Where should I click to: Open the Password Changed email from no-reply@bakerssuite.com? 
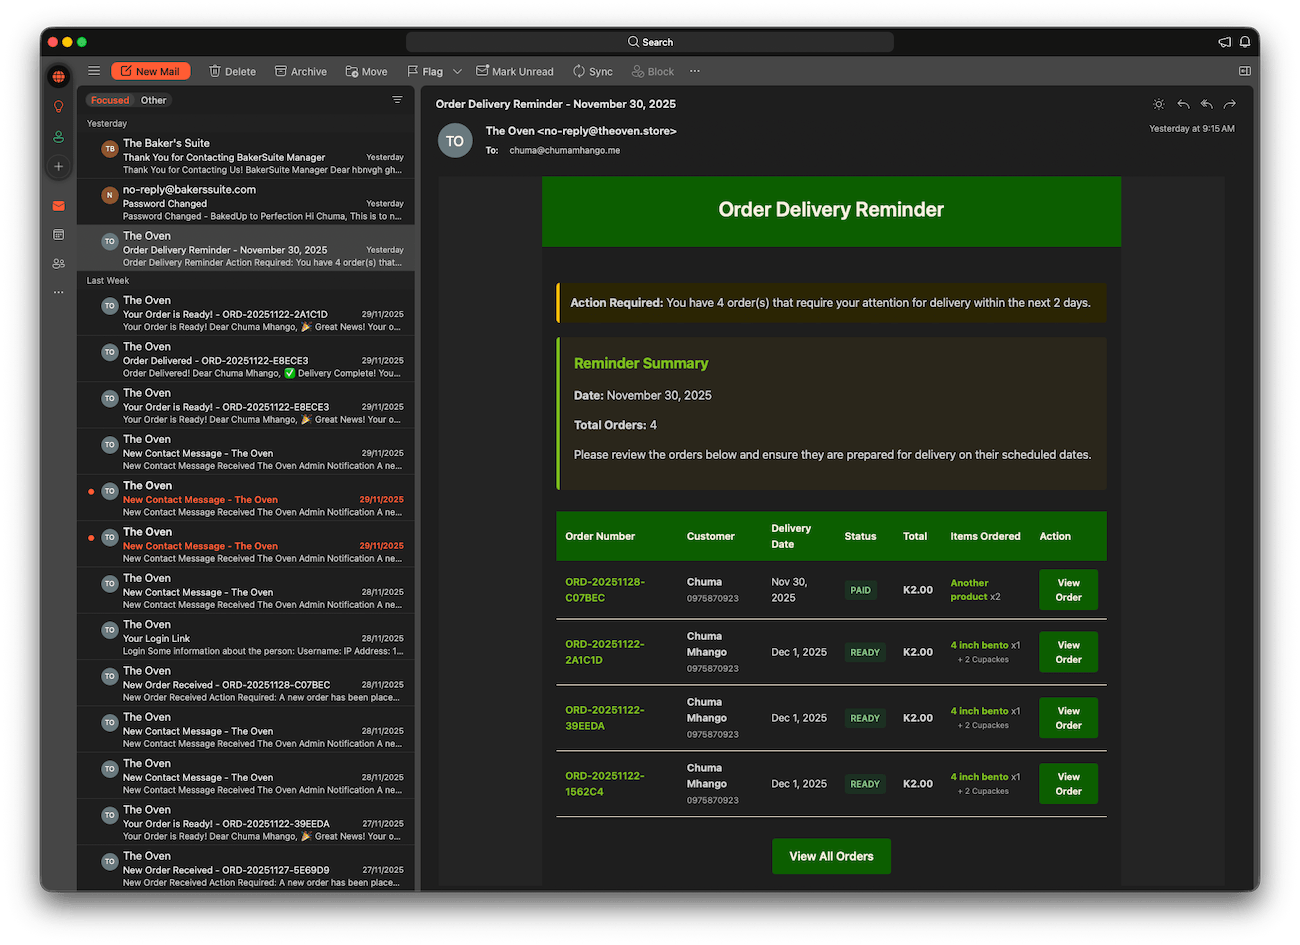(x=246, y=203)
